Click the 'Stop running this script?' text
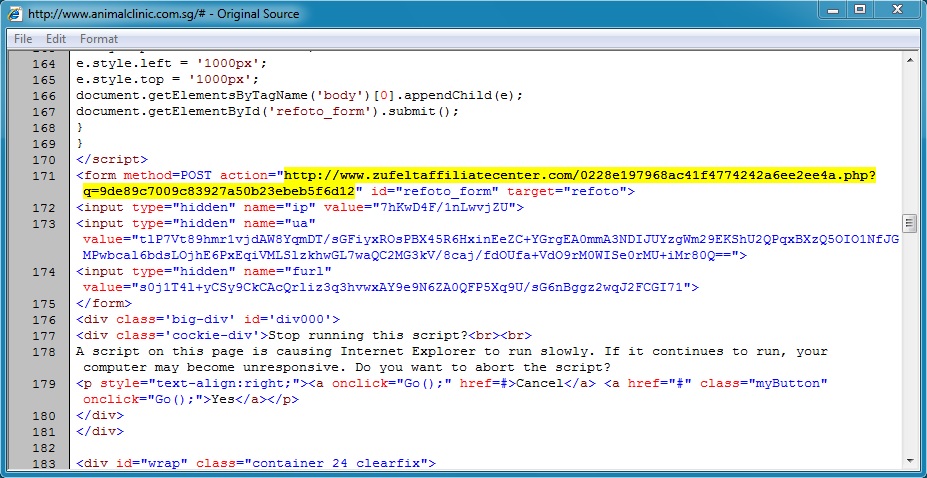This screenshot has height=478, width=927. [x=368, y=336]
